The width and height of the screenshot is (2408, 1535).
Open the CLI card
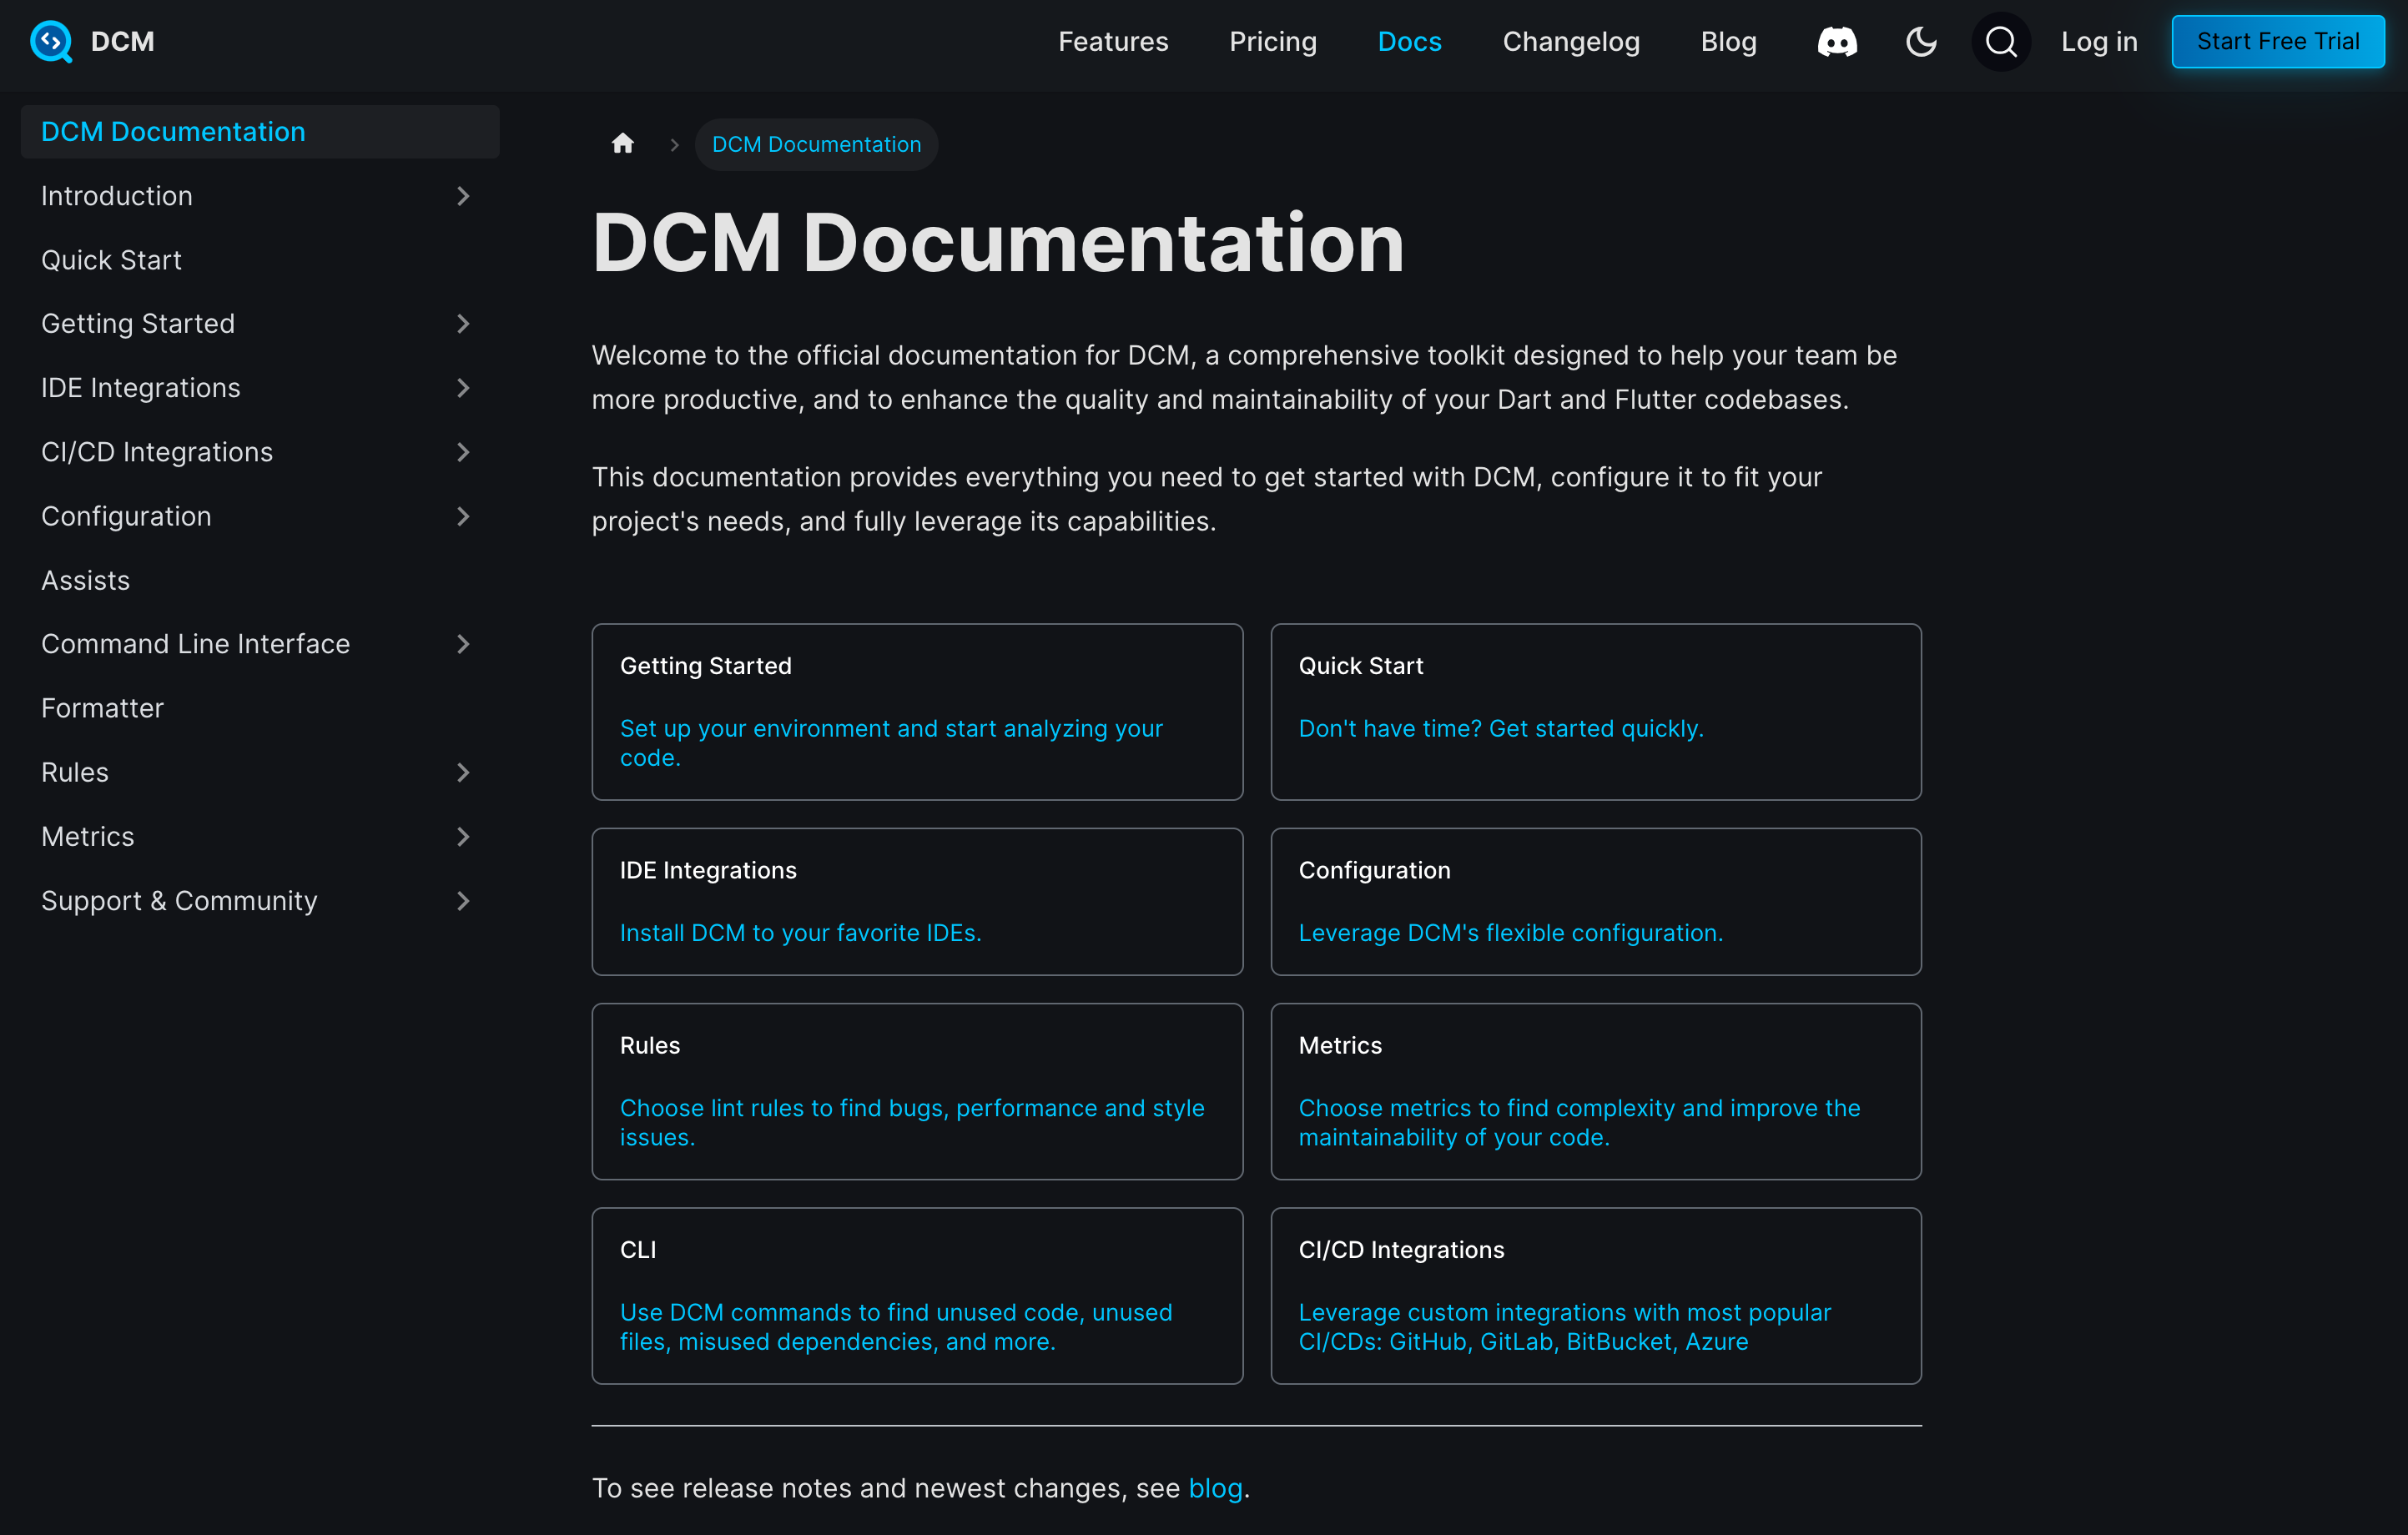click(916, 1295)
